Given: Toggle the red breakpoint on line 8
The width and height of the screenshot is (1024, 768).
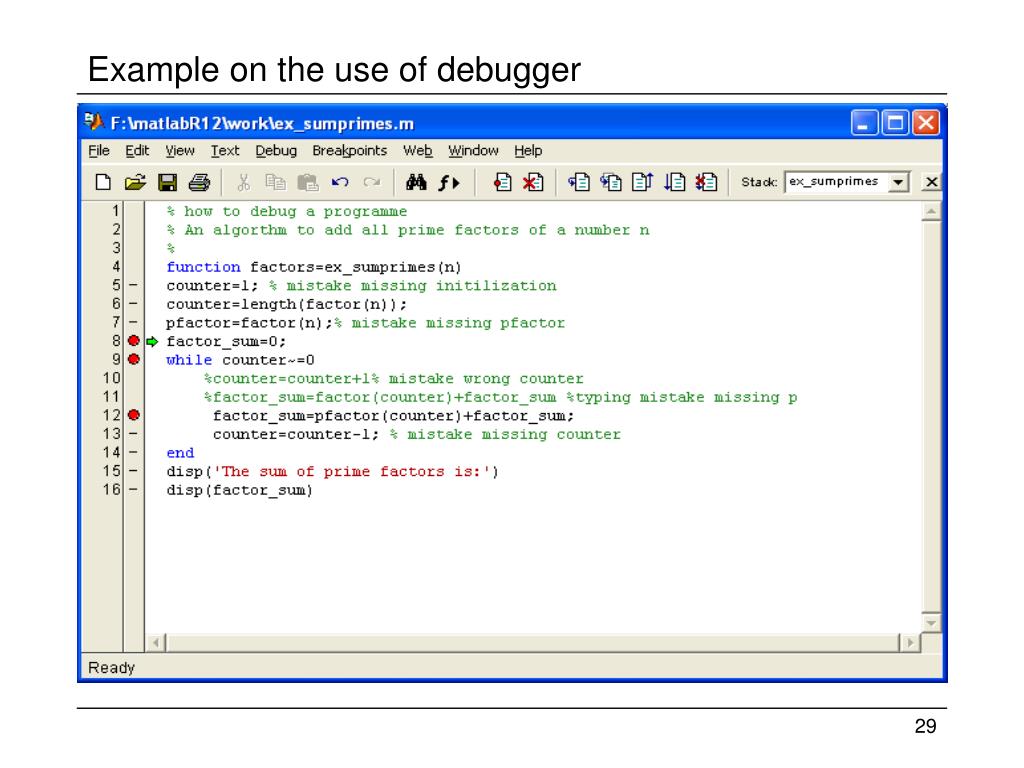Looking at the screenshot, I should click(x=134, y=341).
